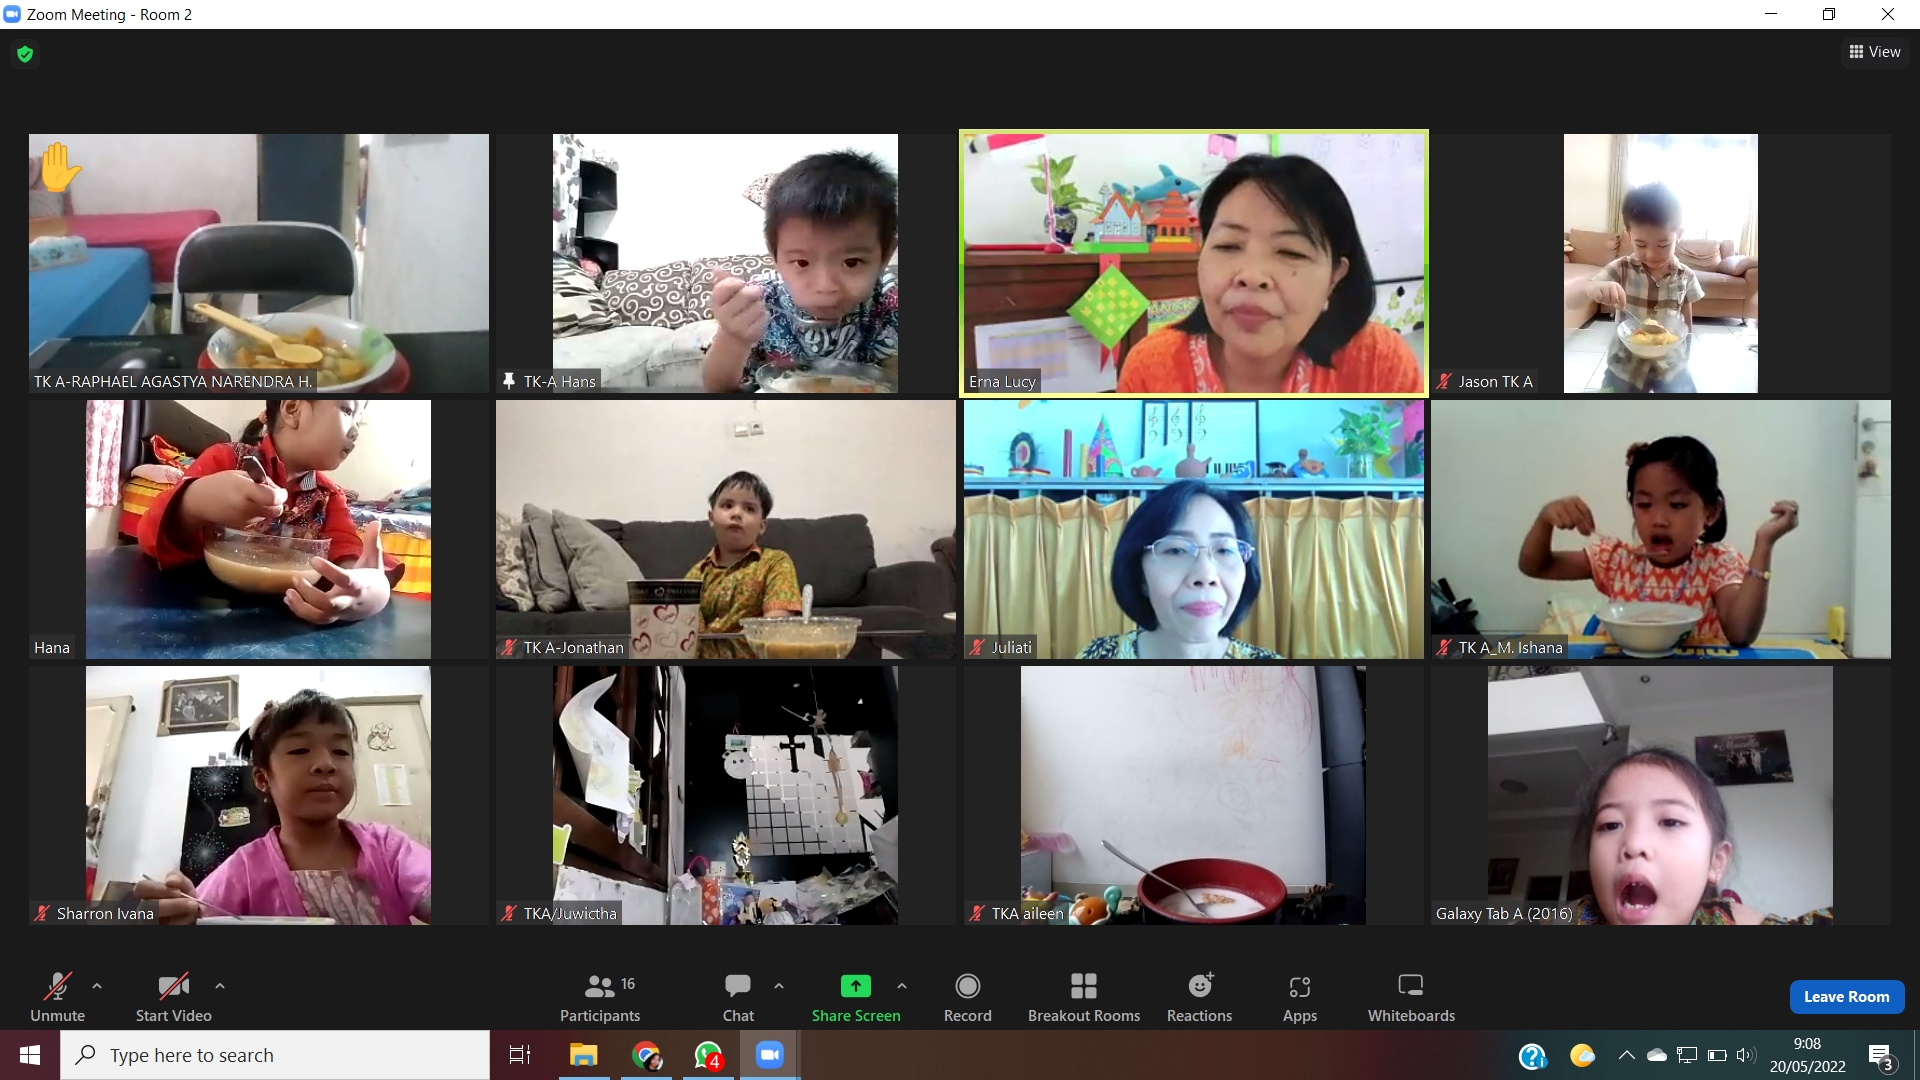Open the Chat panel

[x=738, y=997]
